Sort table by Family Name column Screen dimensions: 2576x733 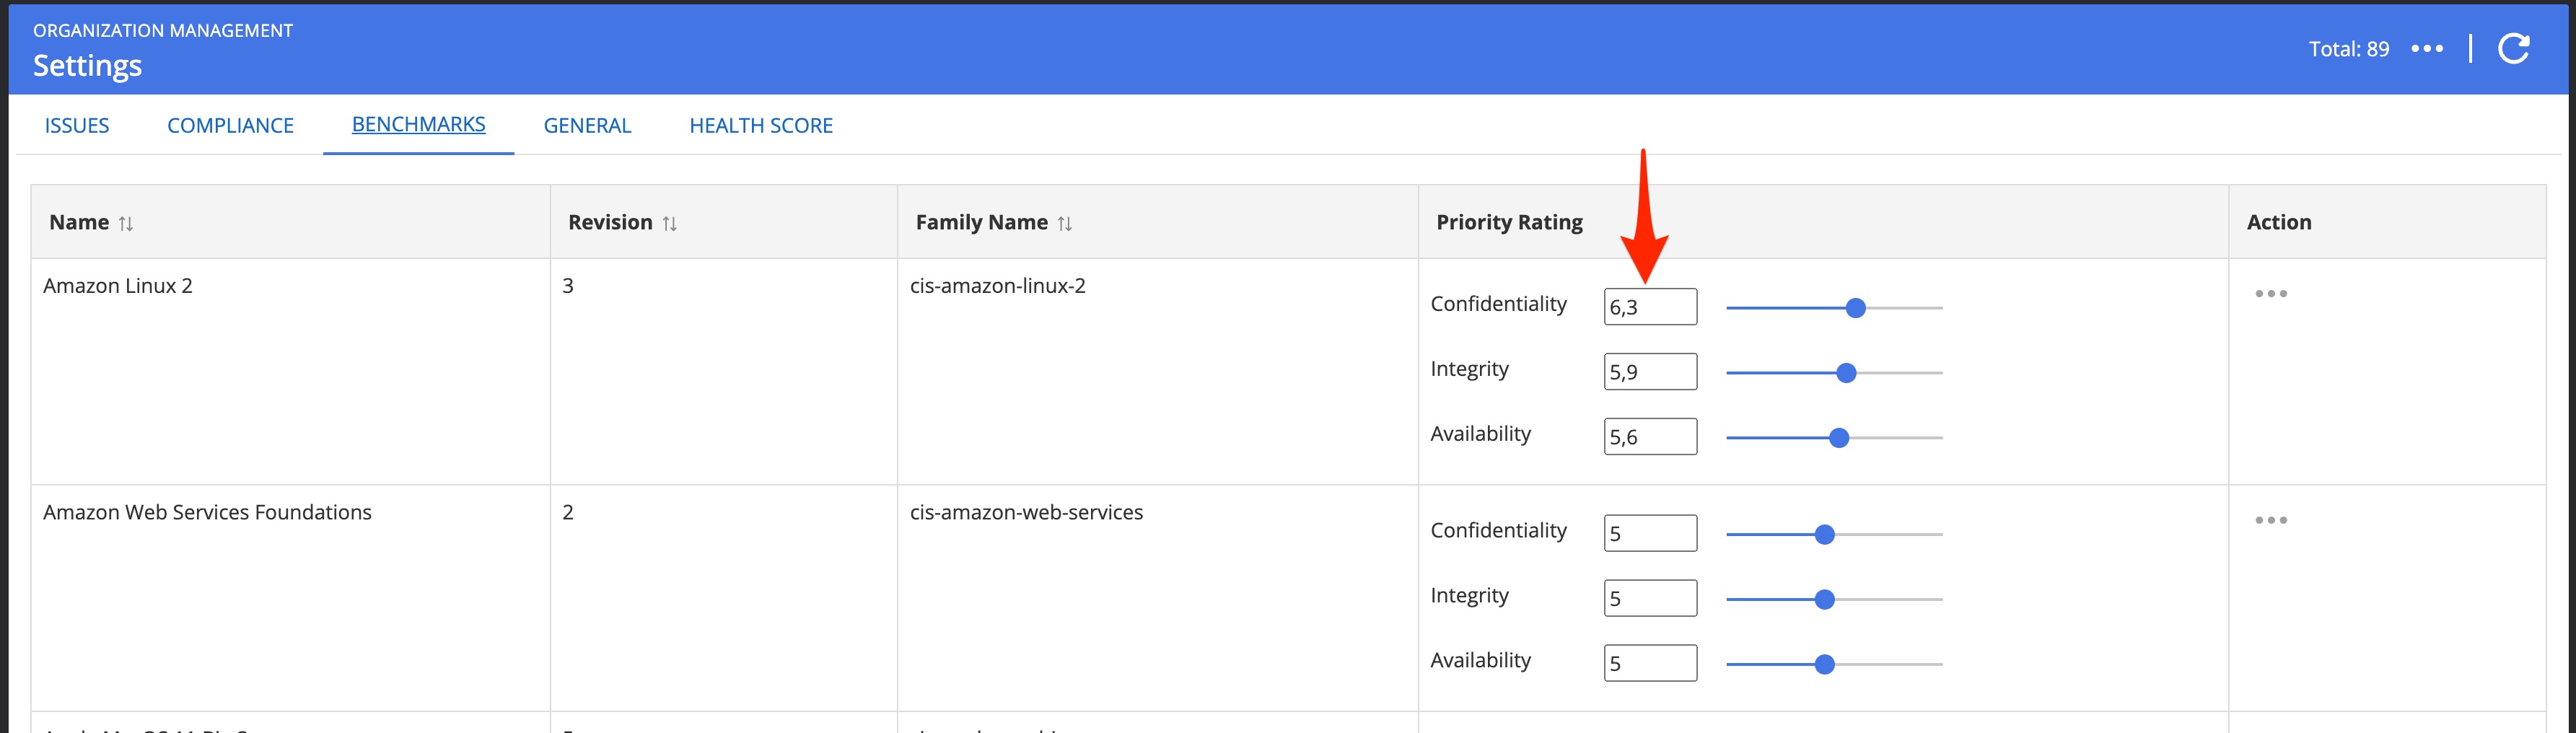click(1065, 223)
